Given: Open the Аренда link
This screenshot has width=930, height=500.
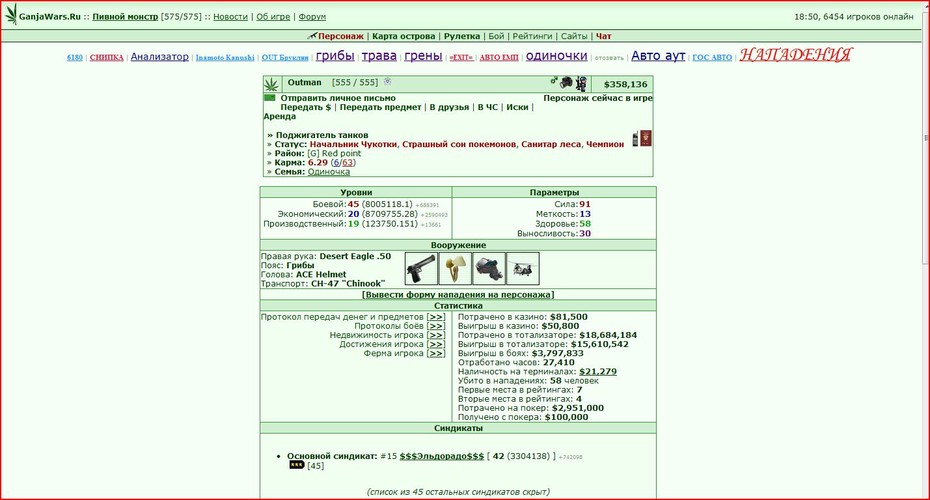Looking at the screenshot, I should pos(279,116).
